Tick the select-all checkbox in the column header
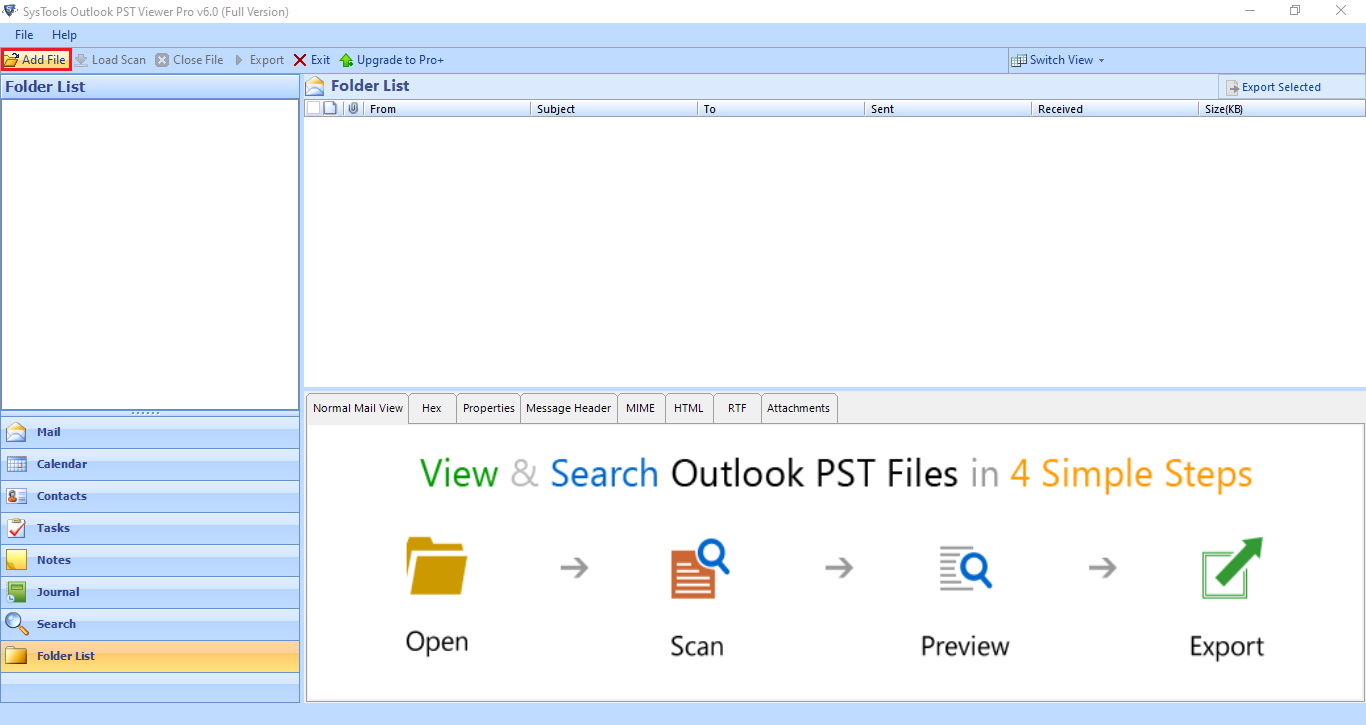 pos(313,108)
